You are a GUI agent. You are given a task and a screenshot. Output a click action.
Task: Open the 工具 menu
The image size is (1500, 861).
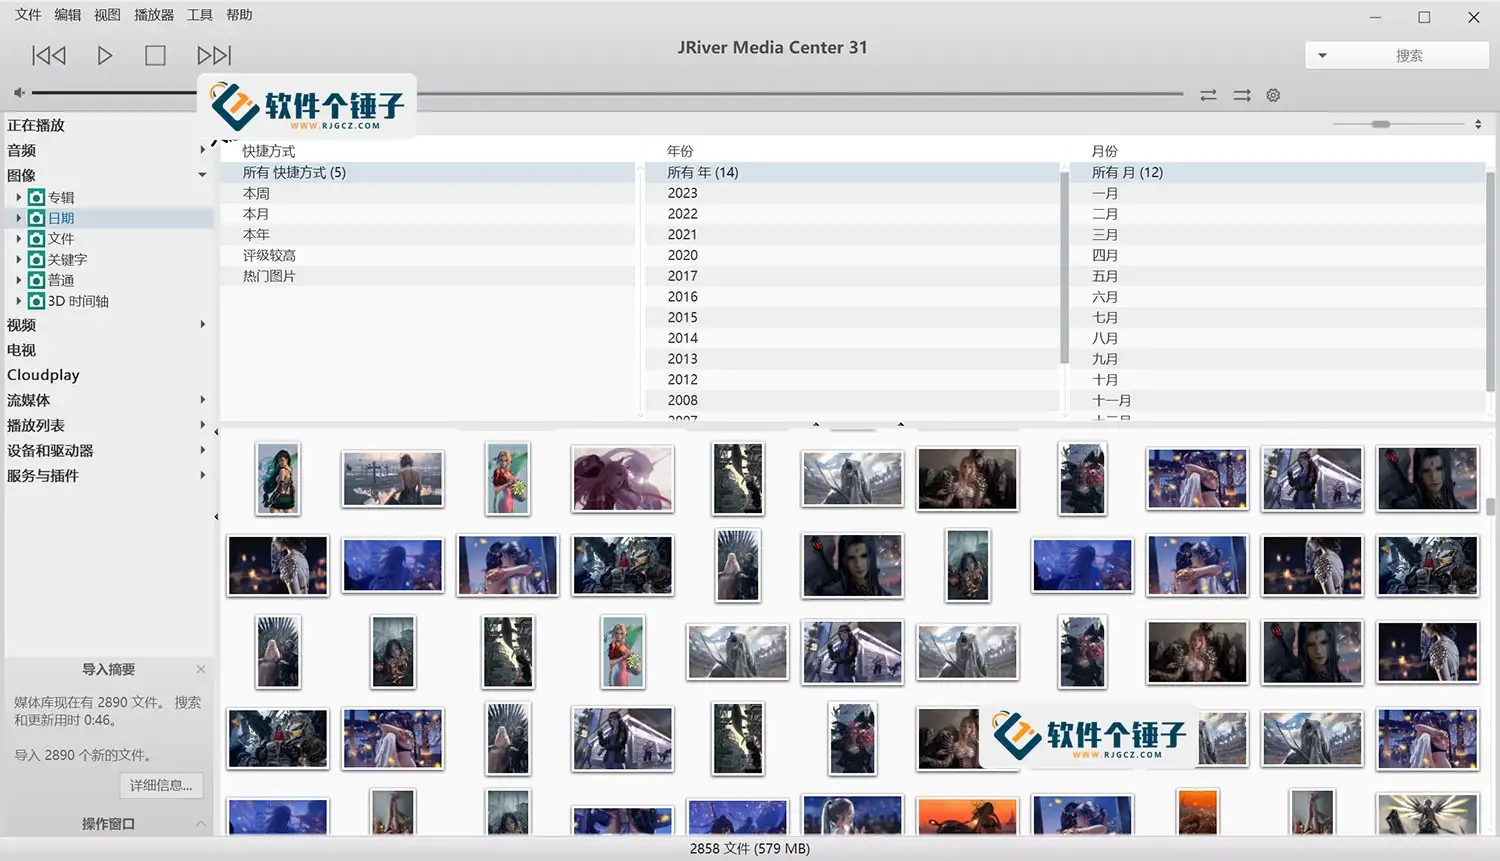tap(200, 15)
